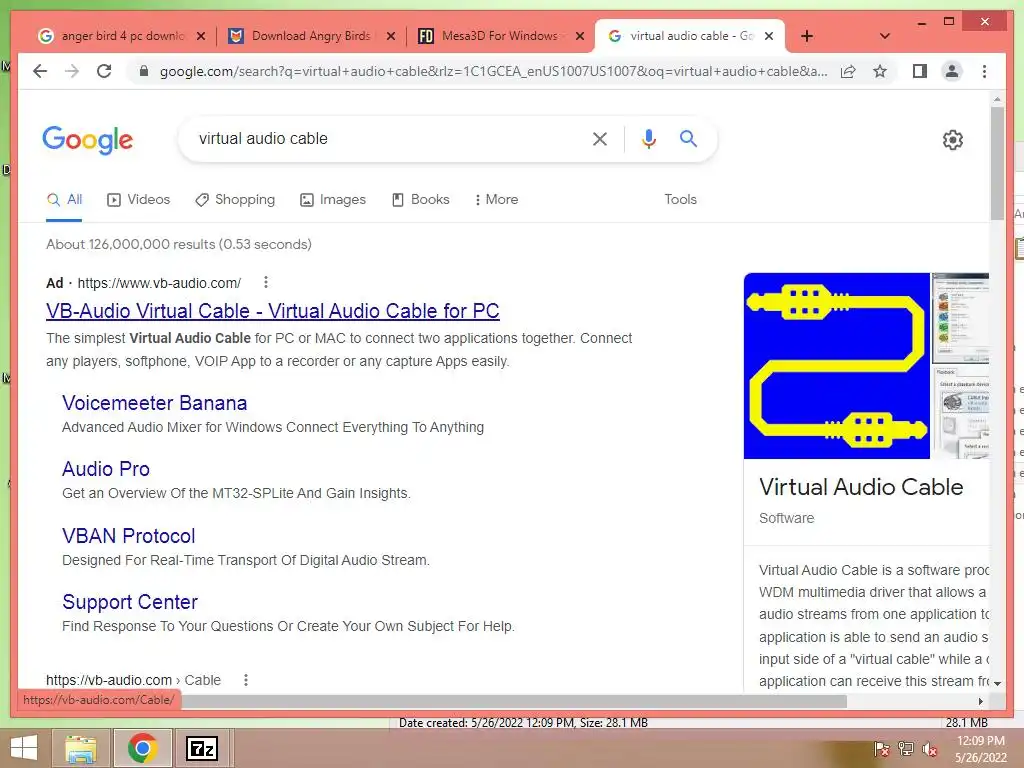
Task: Open the Support Center link
Action: pyautogui.click(x=130, y=602)
